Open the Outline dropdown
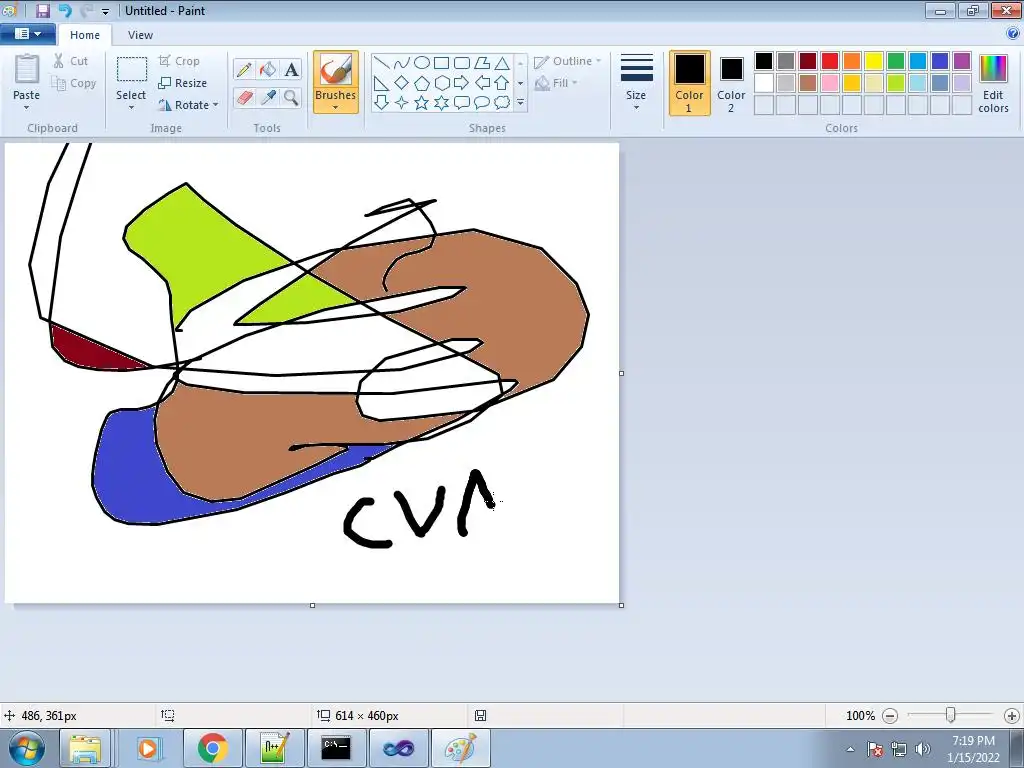This screenshot has width=1024, height=768. coord(567,61)
